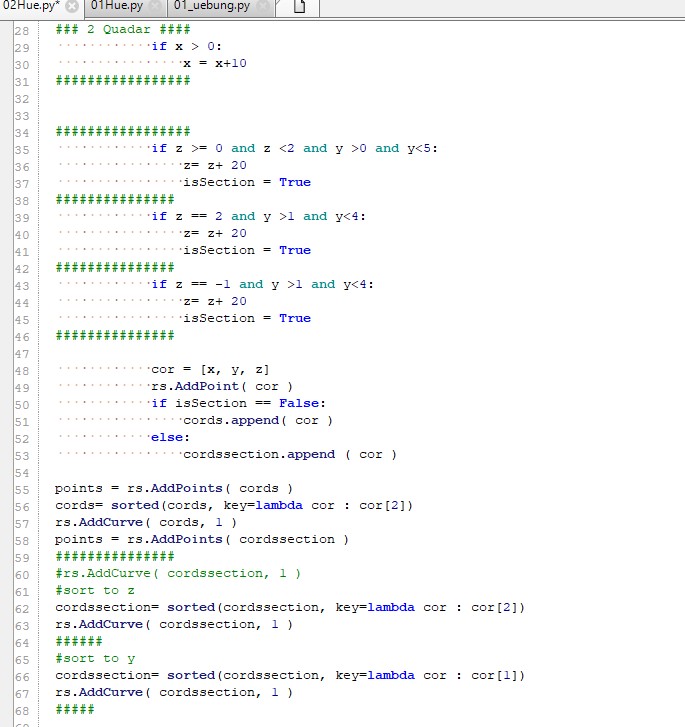Viewport: 685px width, 727px height.
Task: Click 'z= z+ 20' on line 40
Action: pos(215,233)
